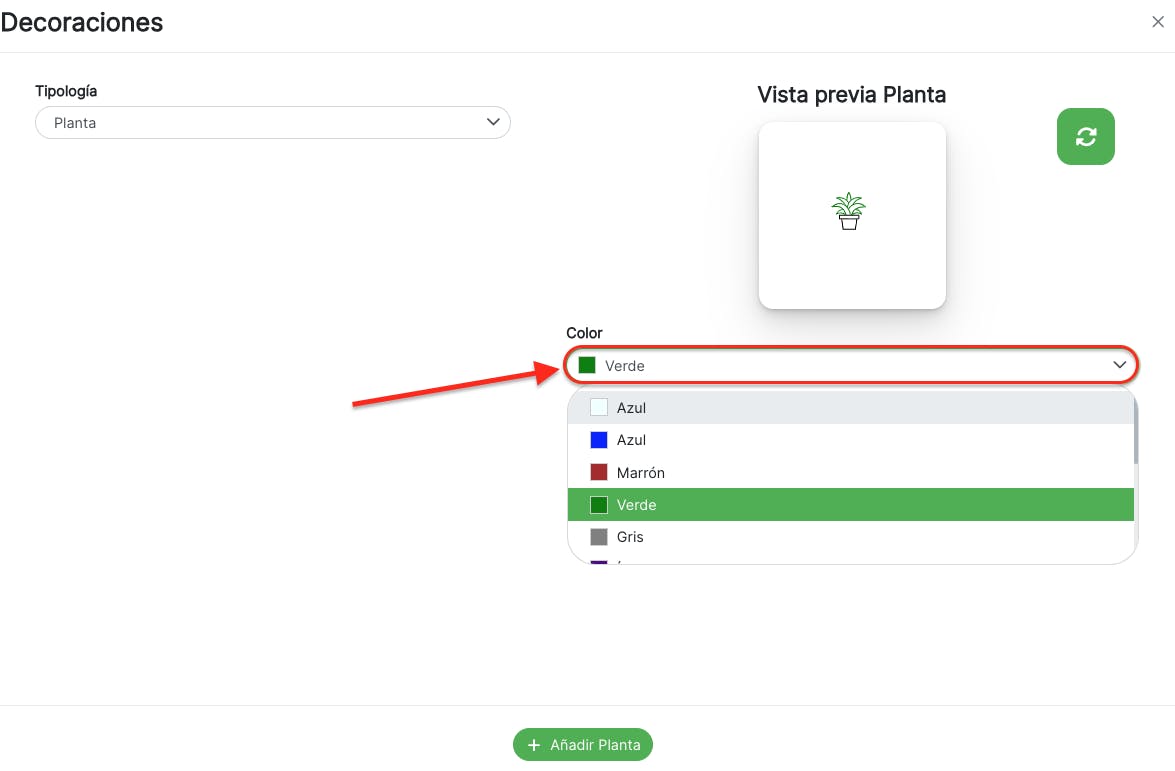Click the chevron arrow of Tipología field
Viewport: 1175px width, 771px height.
(492, 122)
